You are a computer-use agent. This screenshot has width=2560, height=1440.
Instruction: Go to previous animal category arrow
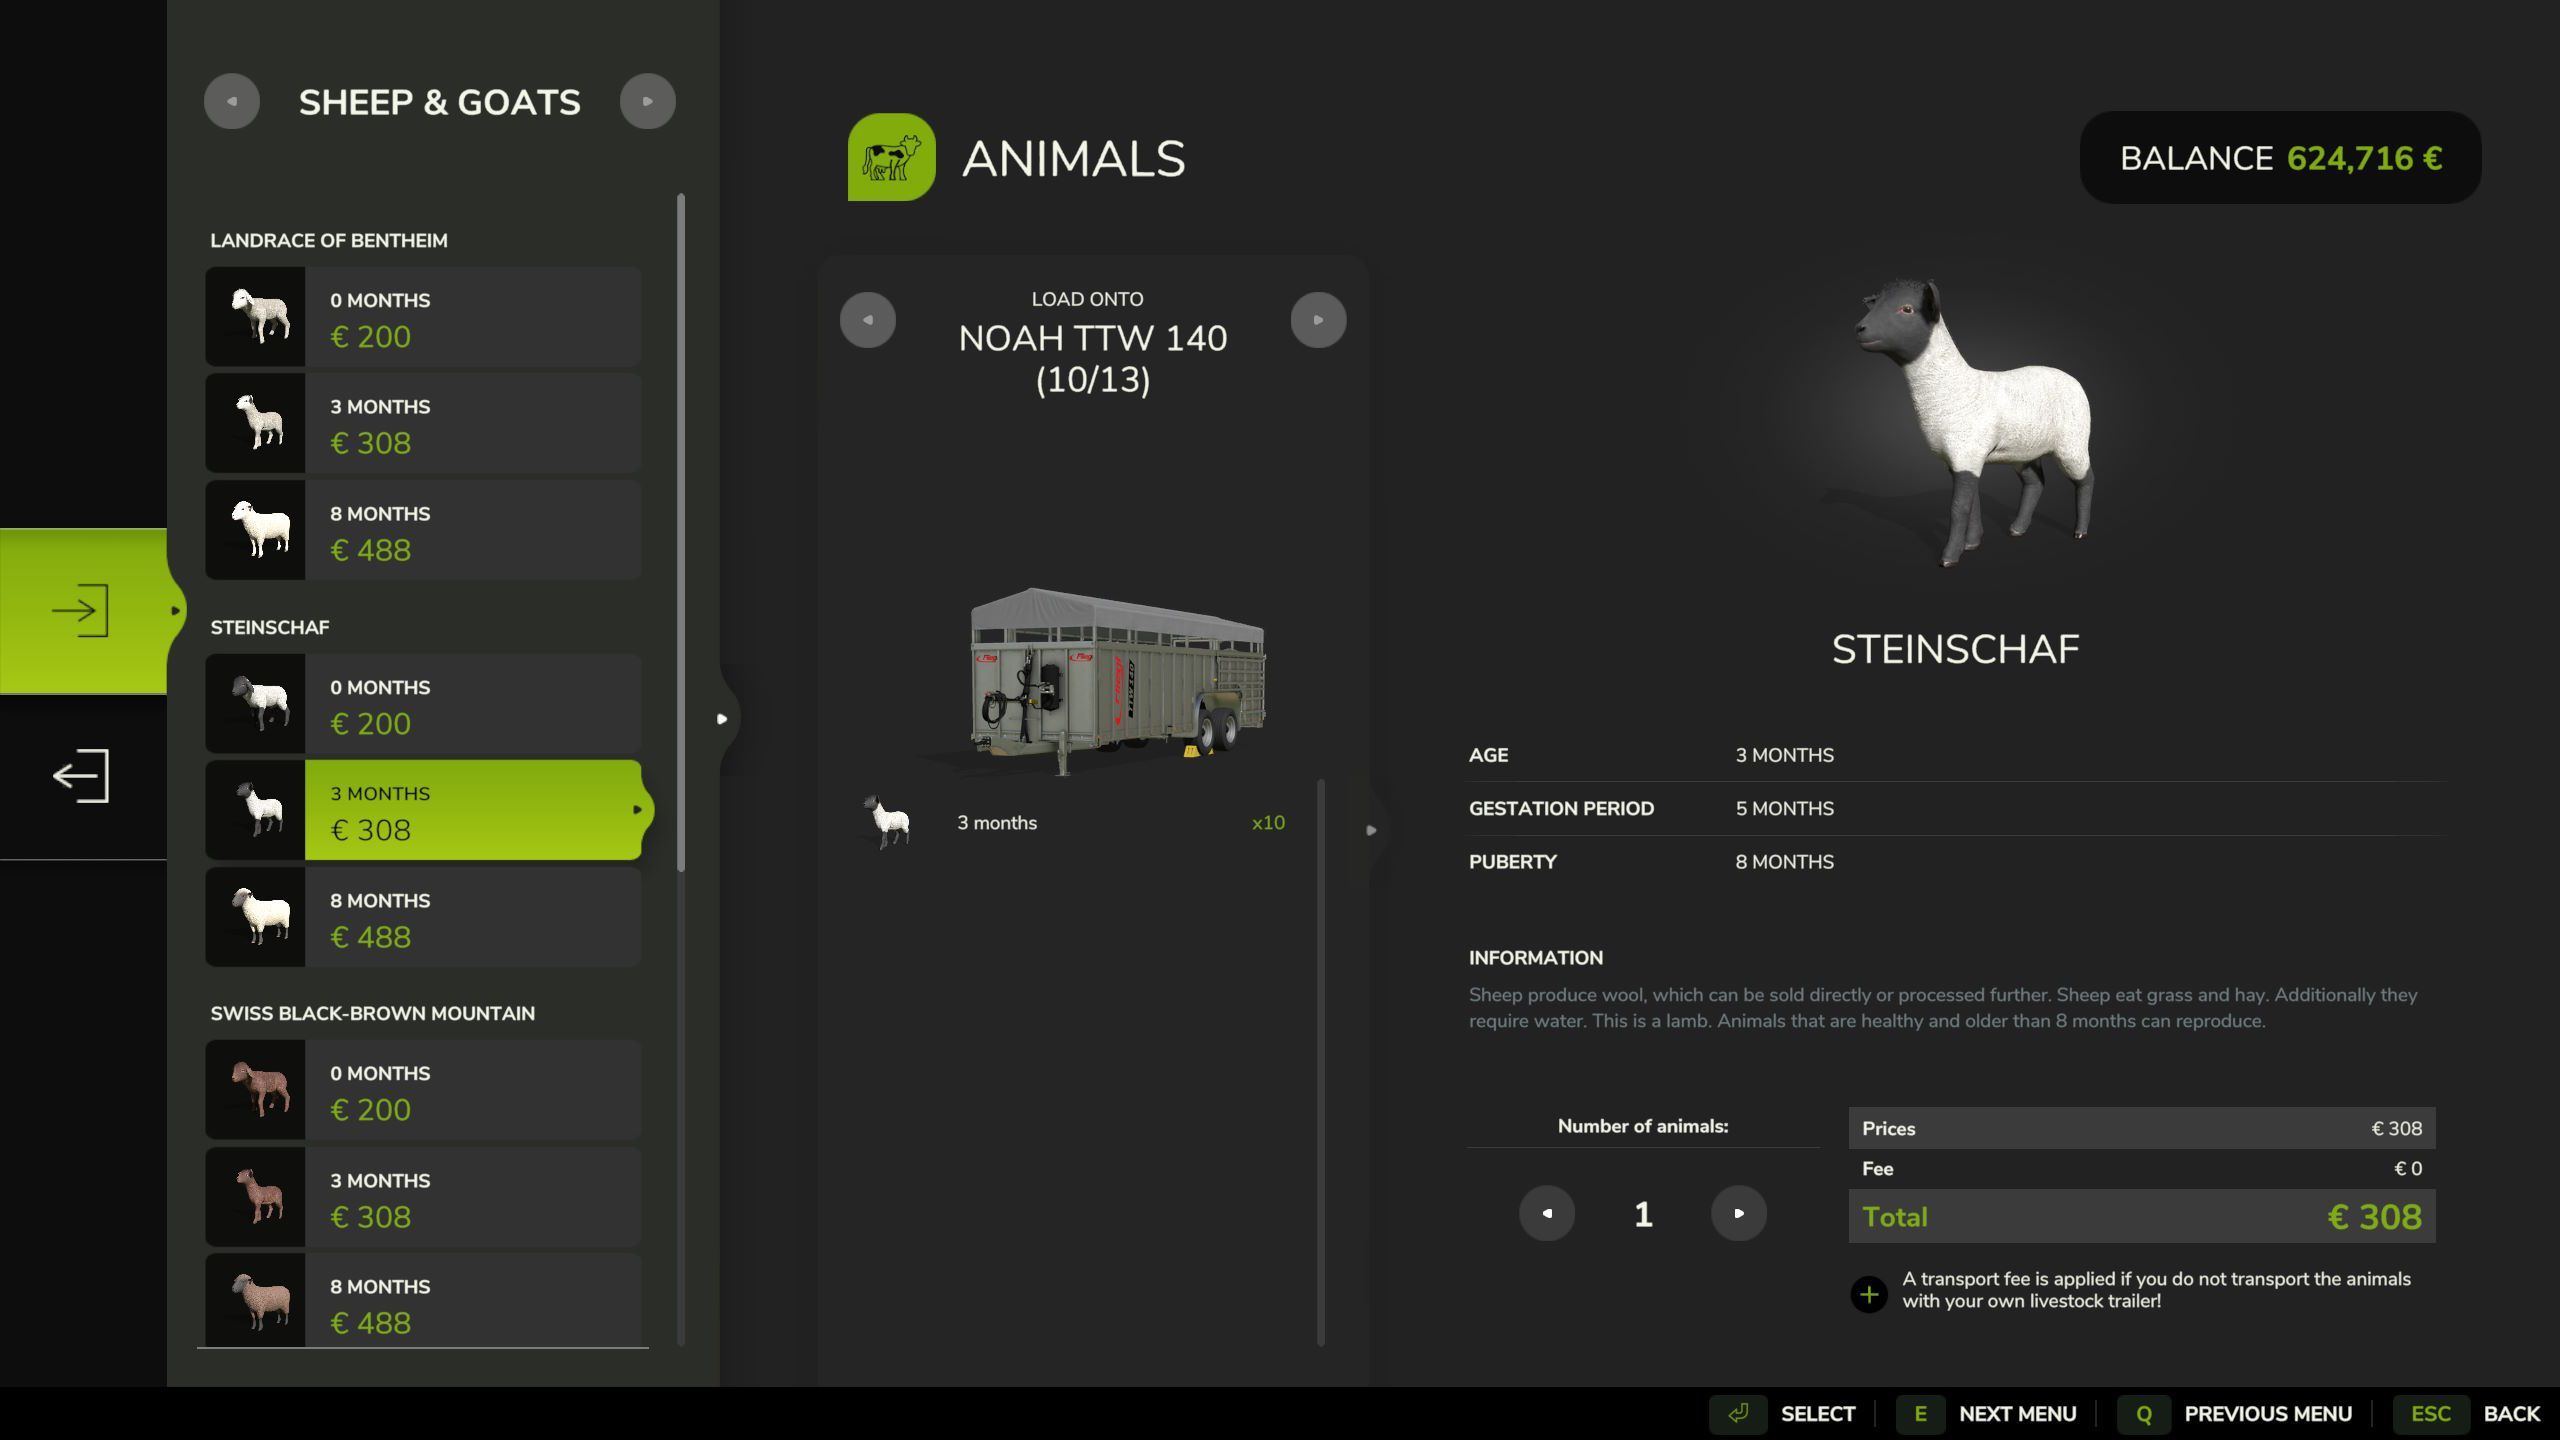pyautogui.click(x=232, y=101)
